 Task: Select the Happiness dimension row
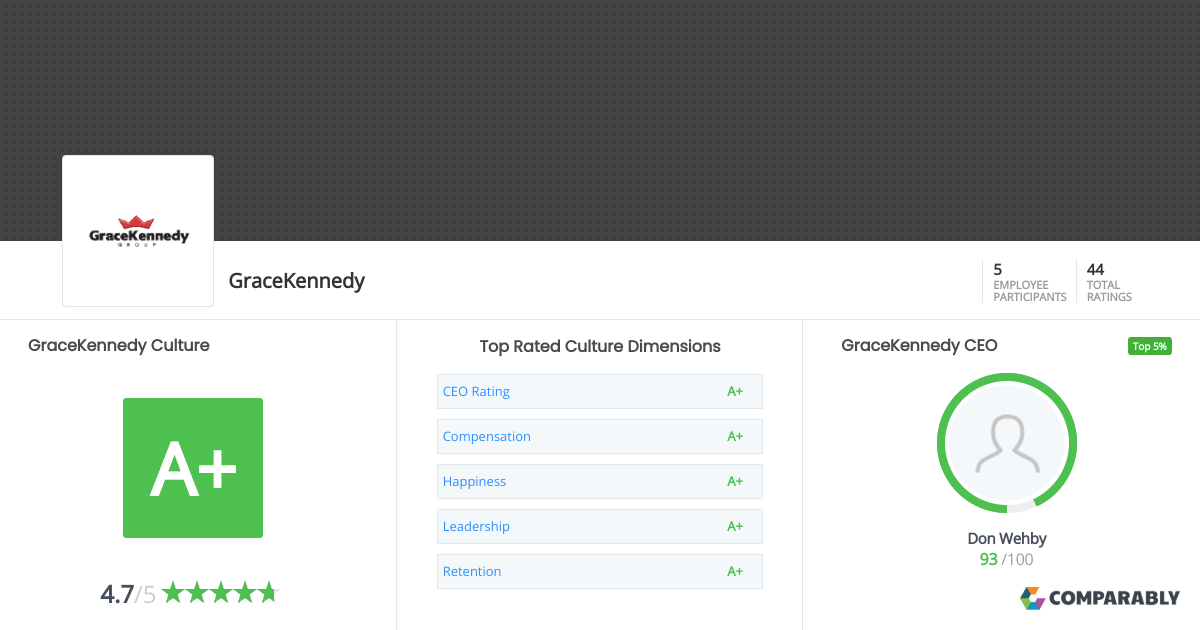point(599,481)
